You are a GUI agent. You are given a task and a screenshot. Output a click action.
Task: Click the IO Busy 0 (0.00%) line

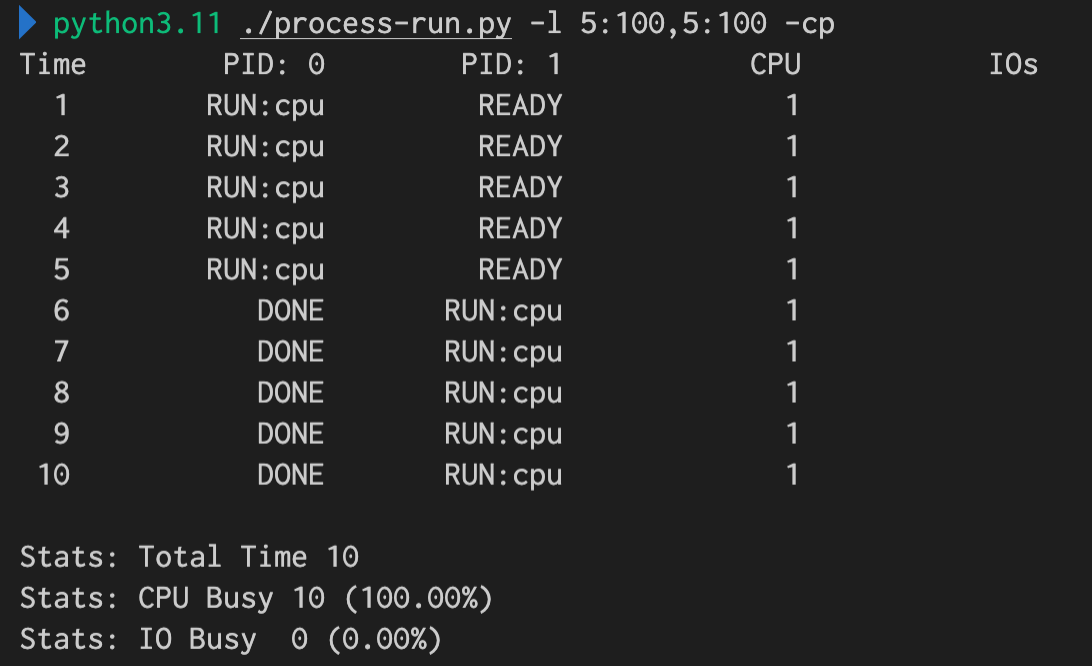click(x=231, y=640)
